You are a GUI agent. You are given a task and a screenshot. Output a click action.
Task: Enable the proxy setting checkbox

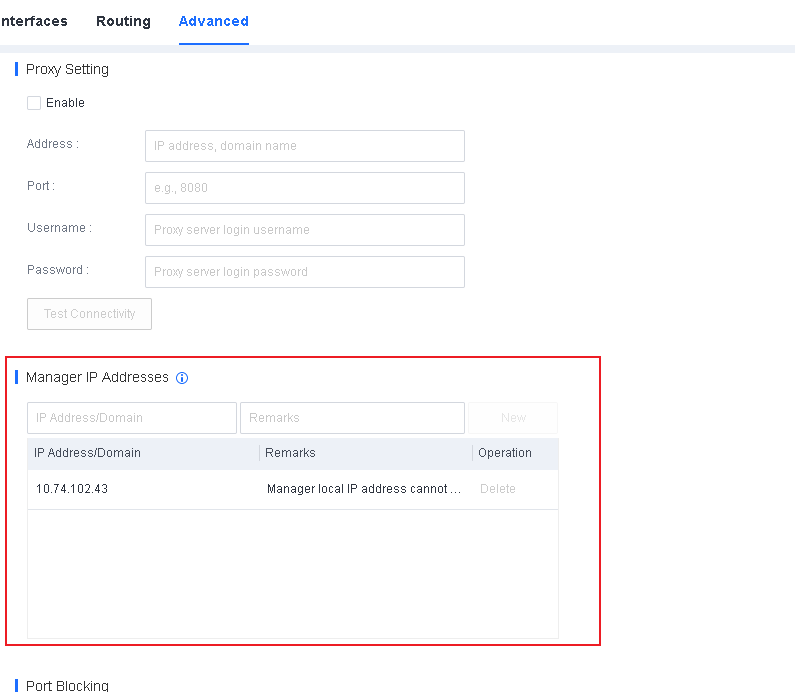(x=34, y=103)
